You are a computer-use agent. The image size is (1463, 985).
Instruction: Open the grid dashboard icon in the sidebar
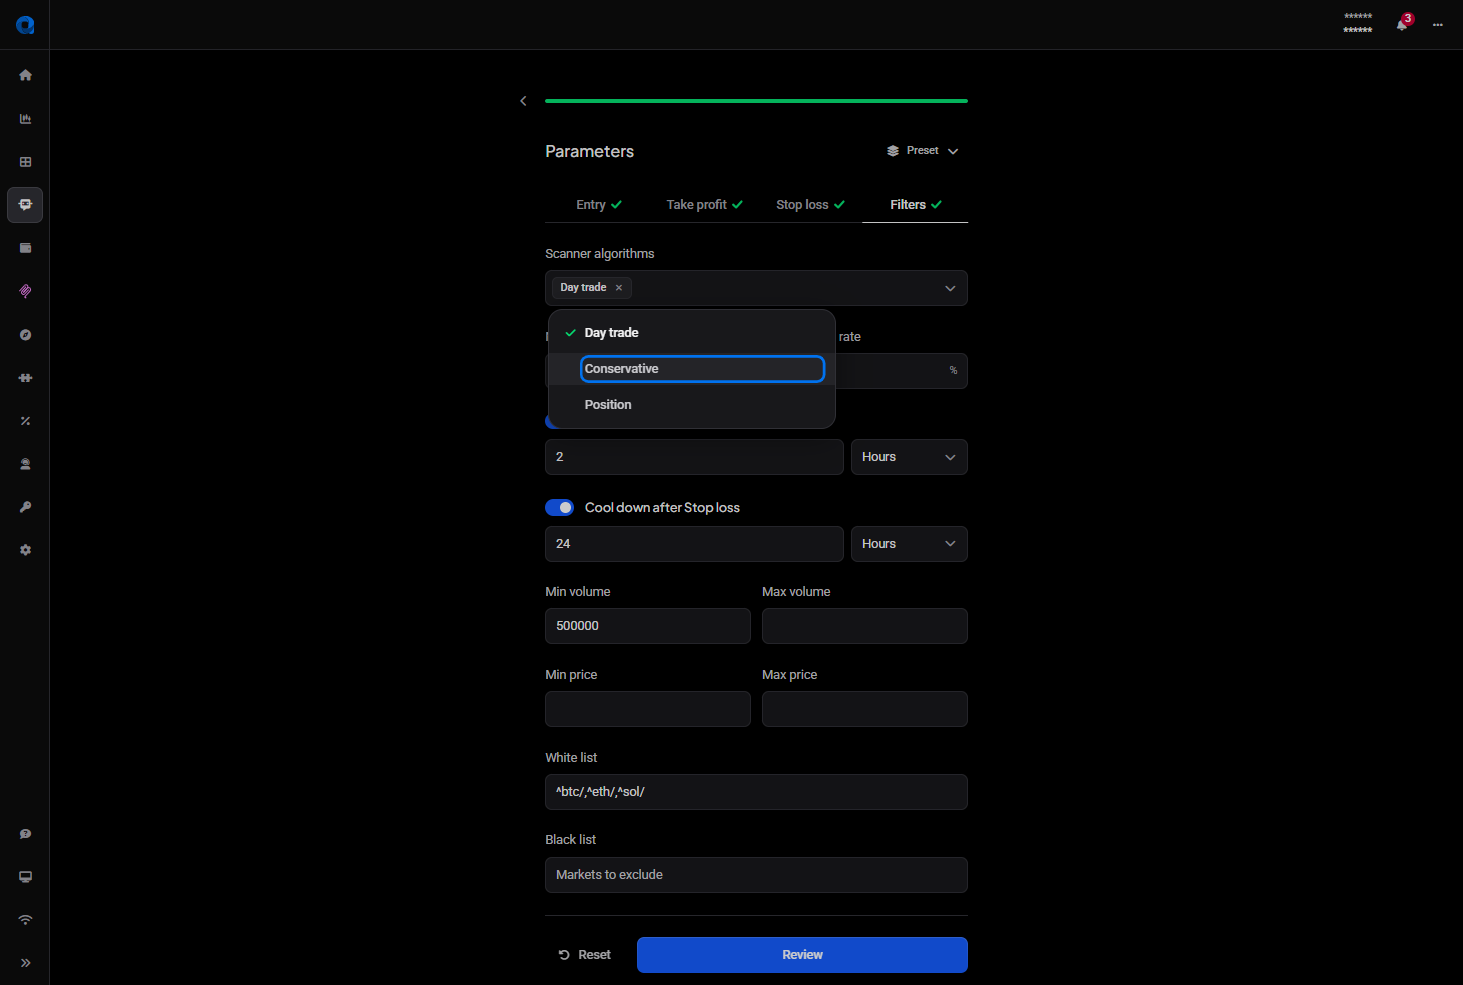pyautogui.click(x=25, y=162)
